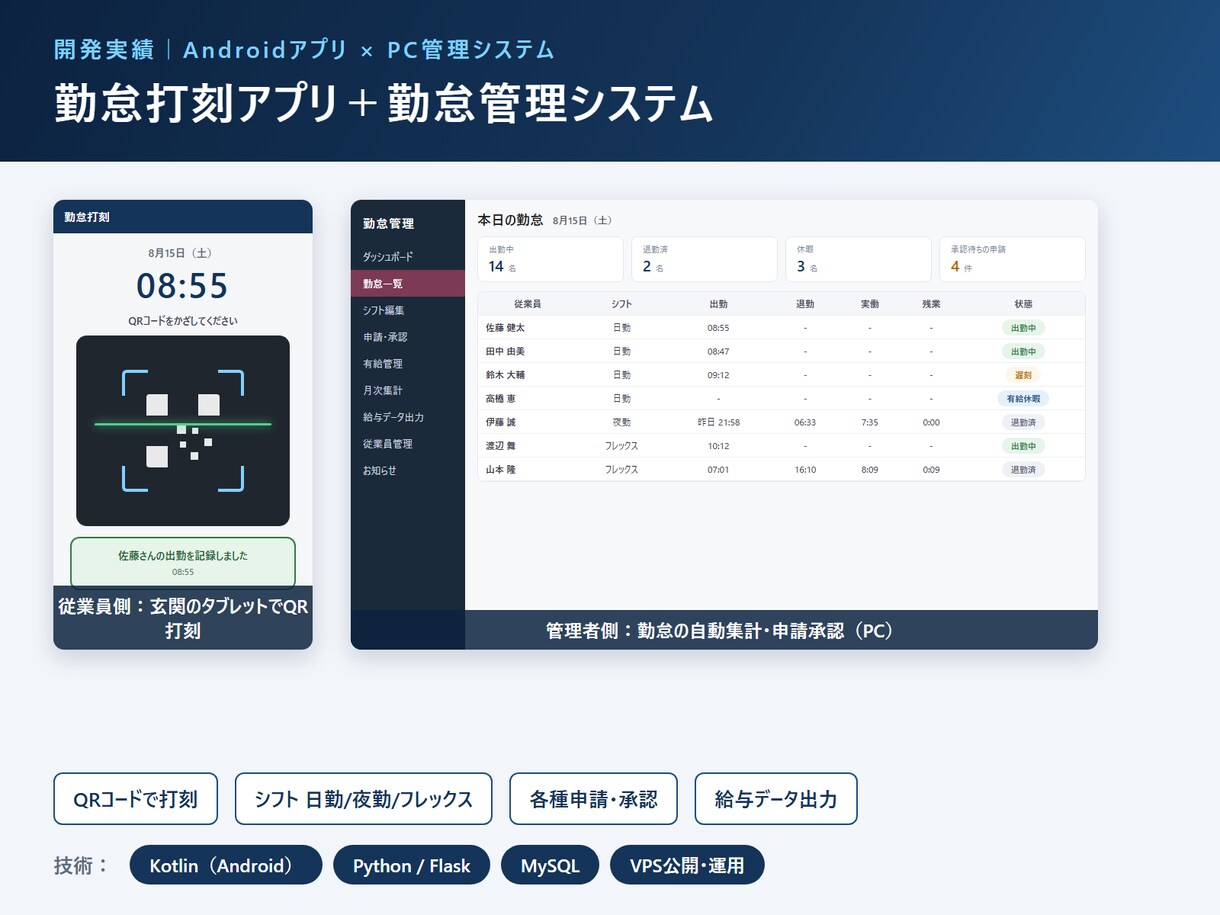
Task: Click the 遅刻 status badge for 鈴木
Action: click(x=1023, y=375)
